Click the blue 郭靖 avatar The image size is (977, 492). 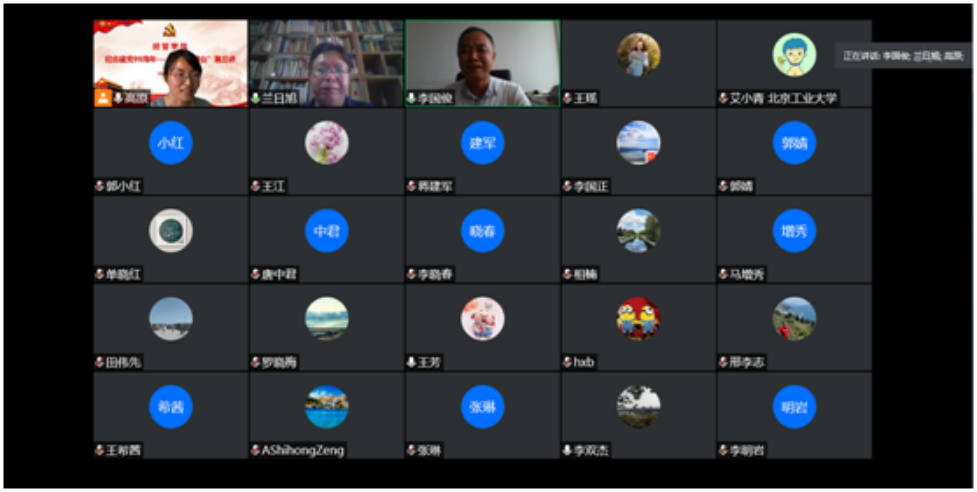click(794, 143)
